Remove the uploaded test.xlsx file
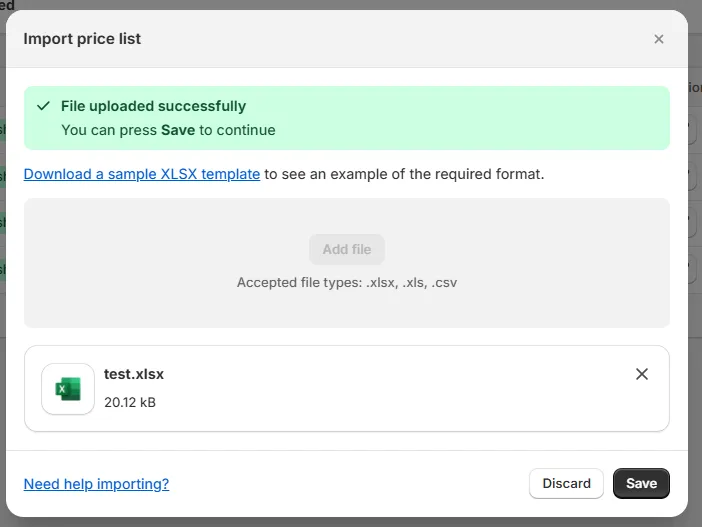 click(642, 374)
